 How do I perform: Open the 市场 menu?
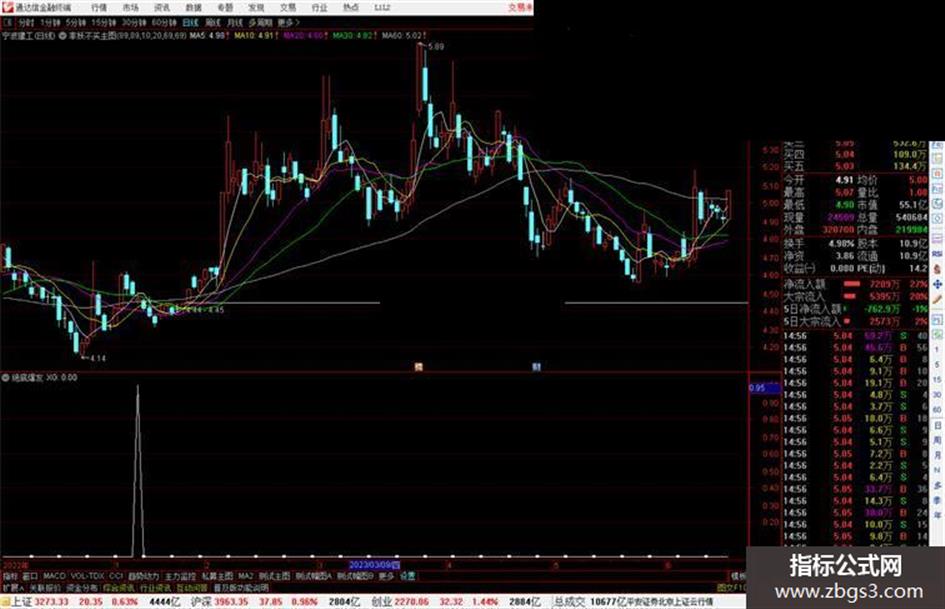coord(131,8)
